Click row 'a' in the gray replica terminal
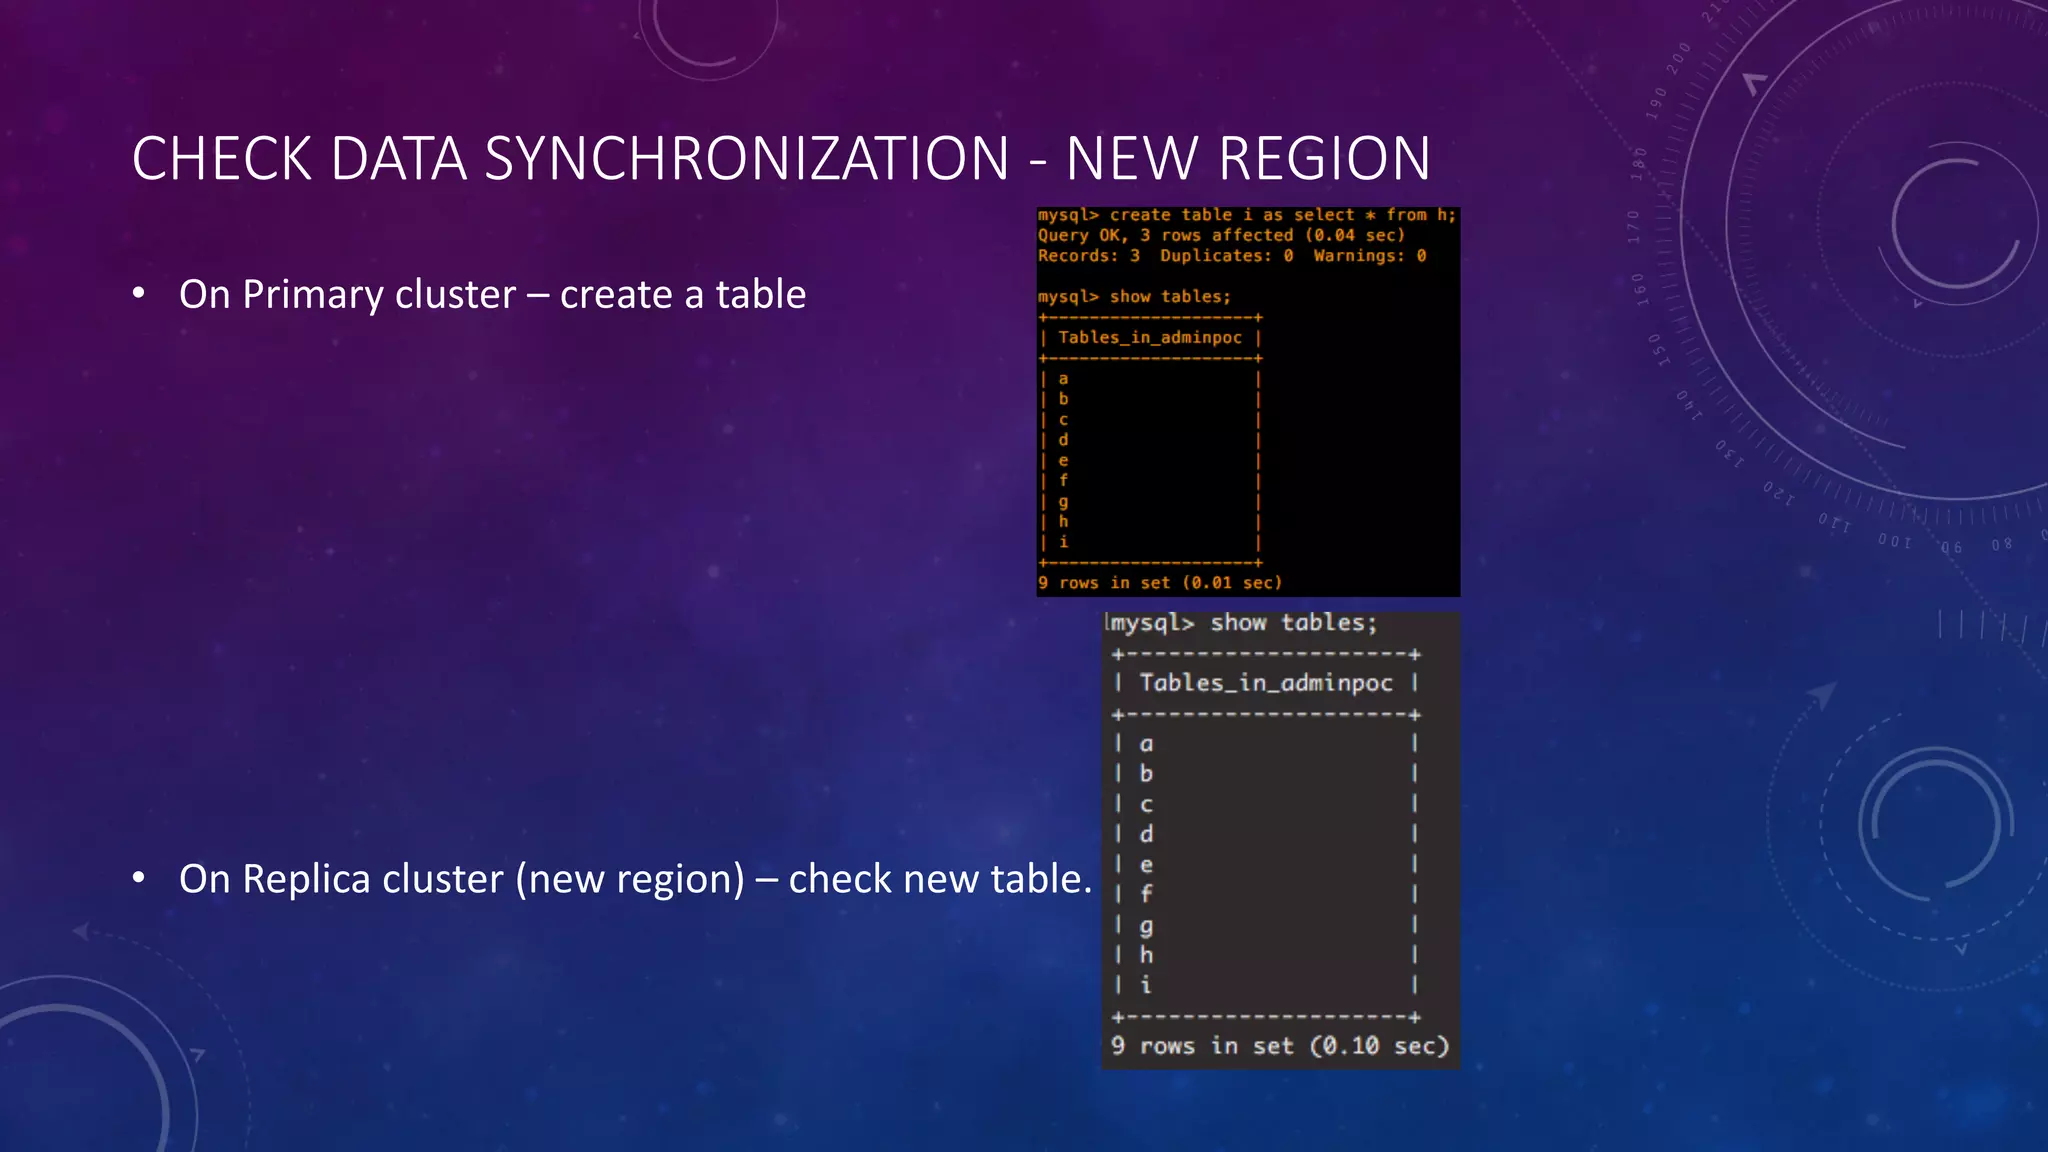2048x1152 pixels. 1146,744
